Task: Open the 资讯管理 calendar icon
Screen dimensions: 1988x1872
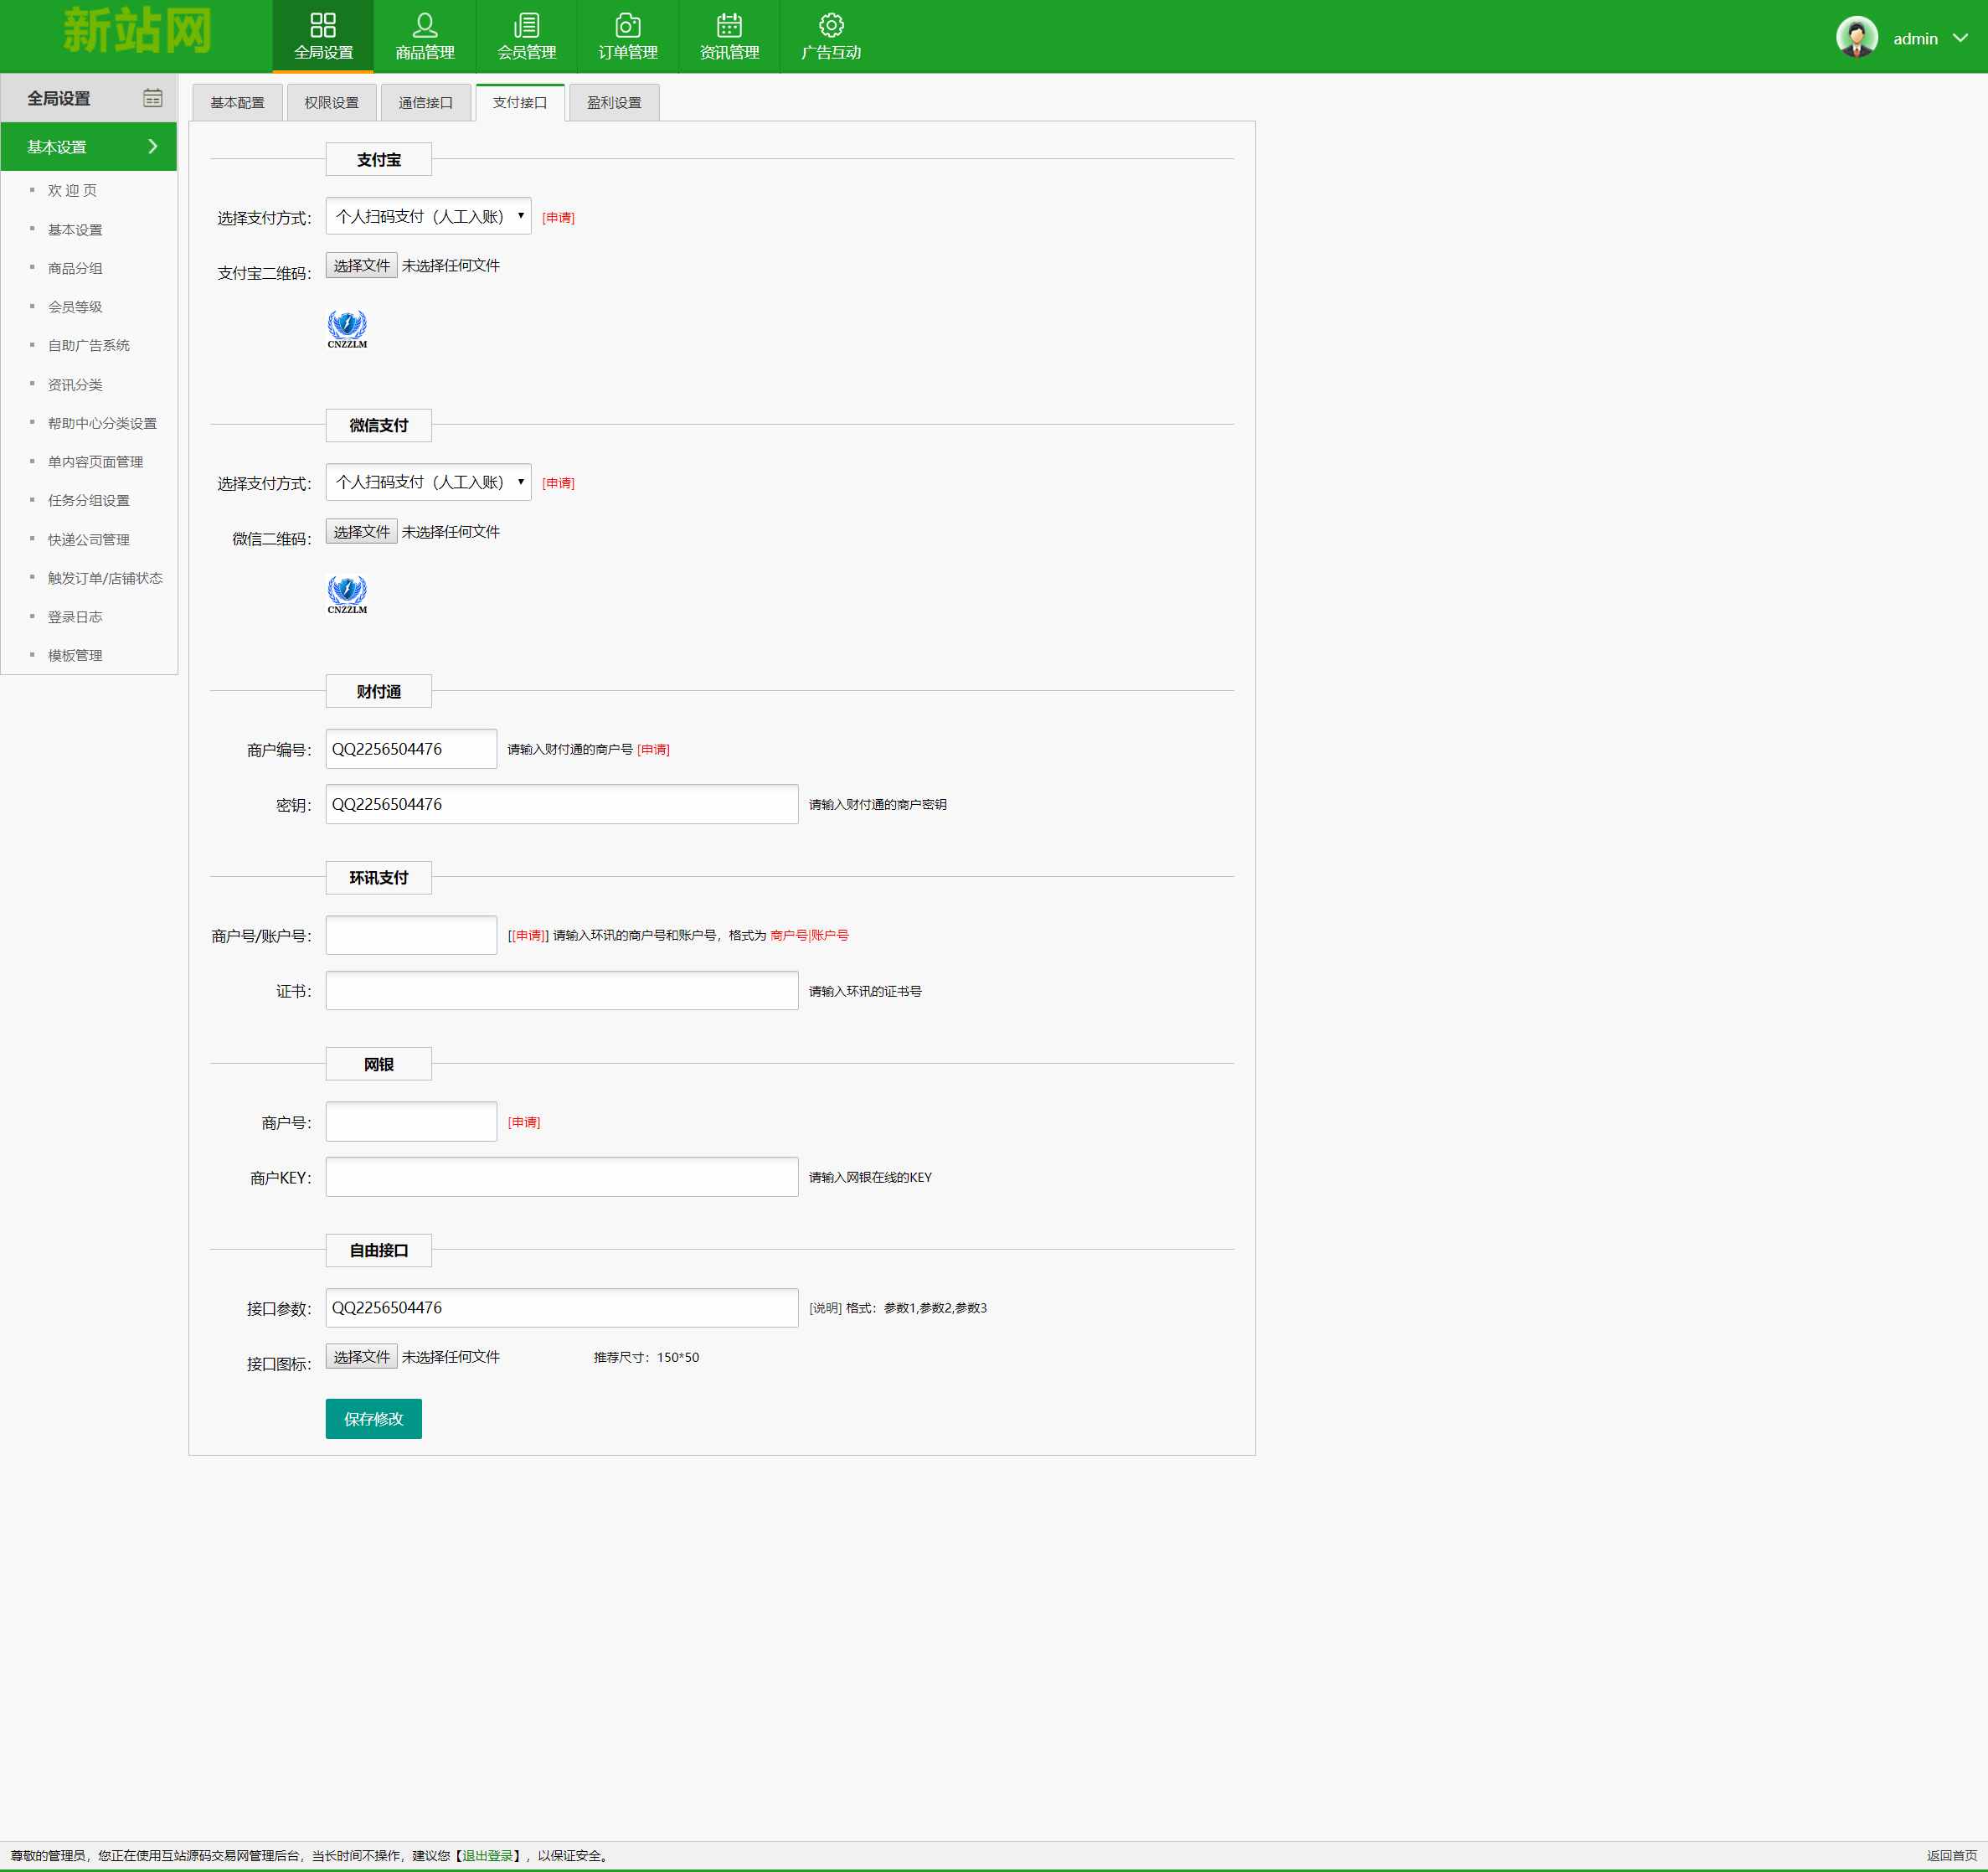Action: [729, 25]
